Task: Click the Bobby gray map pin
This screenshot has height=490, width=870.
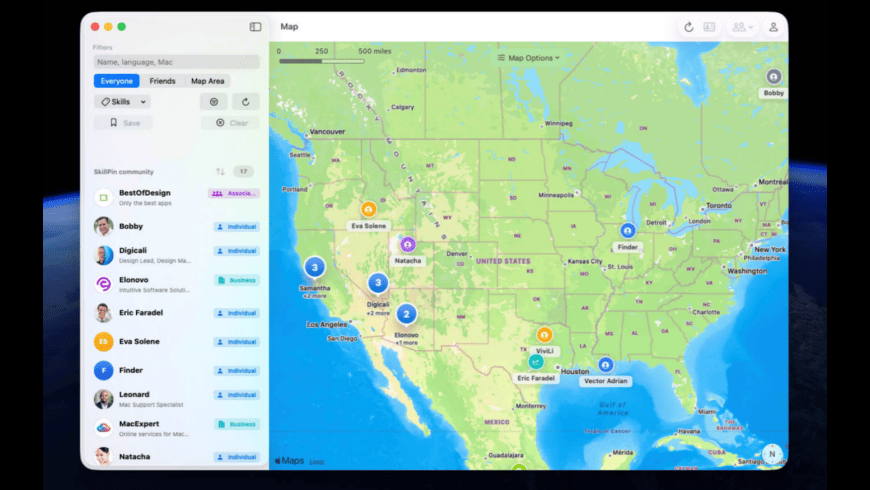Action: [773, 77]
